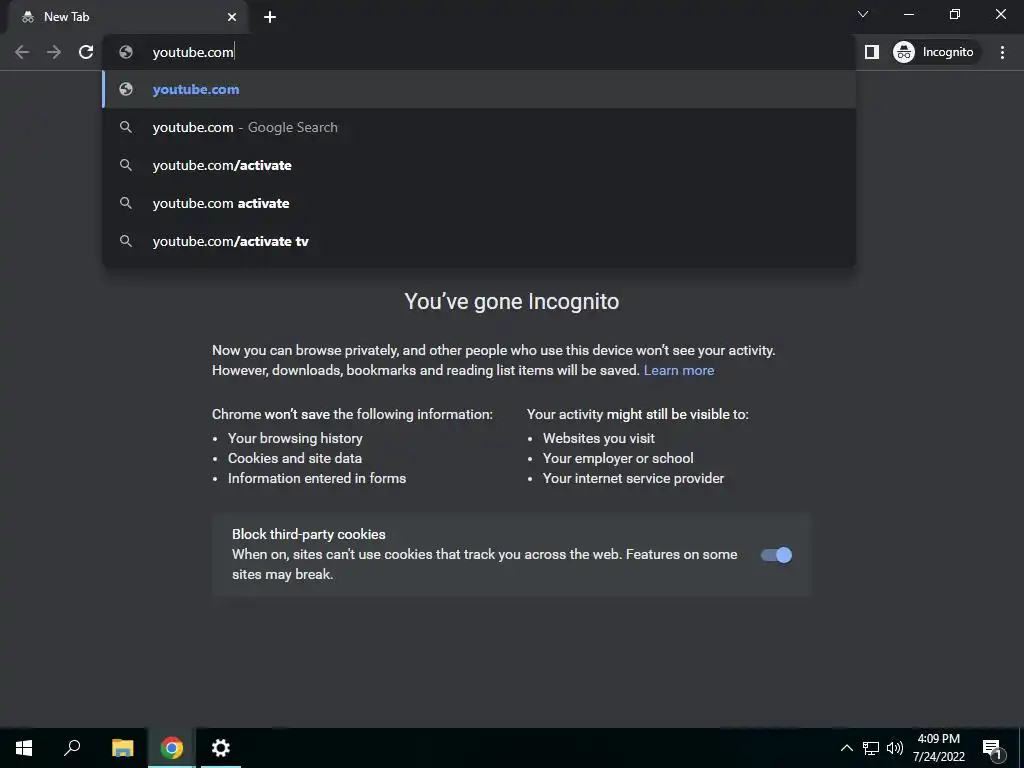This screenshot has width=1024, height=768.
Task: Select the highlighted youtube.com URL suggestion
Action: 479,89
